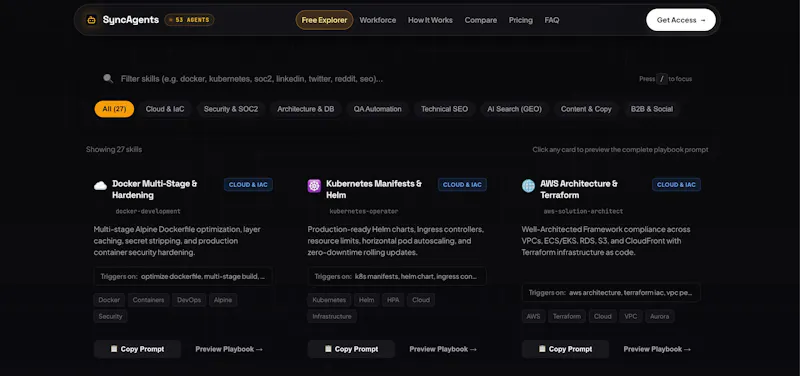Click the optimize dockerfile triggers box
The height and width of the screenshot is (376, 800).
183,277
